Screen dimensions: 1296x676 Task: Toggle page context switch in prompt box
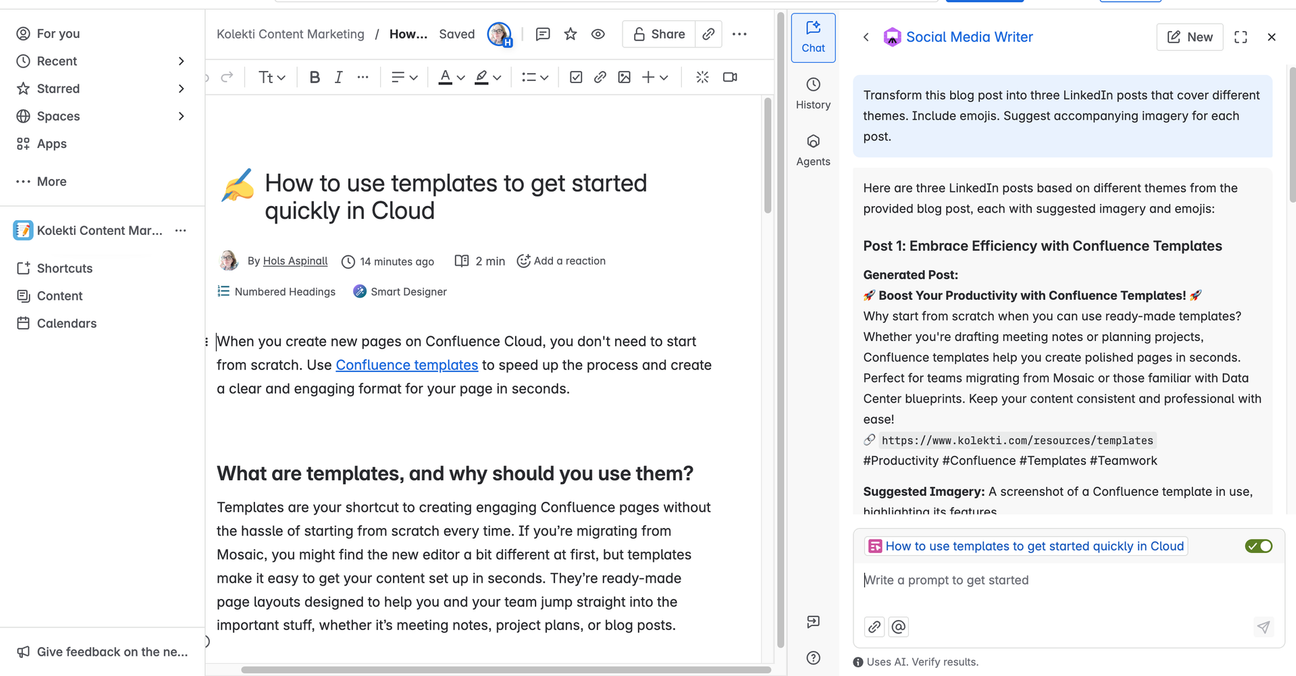click(1258, 546)
